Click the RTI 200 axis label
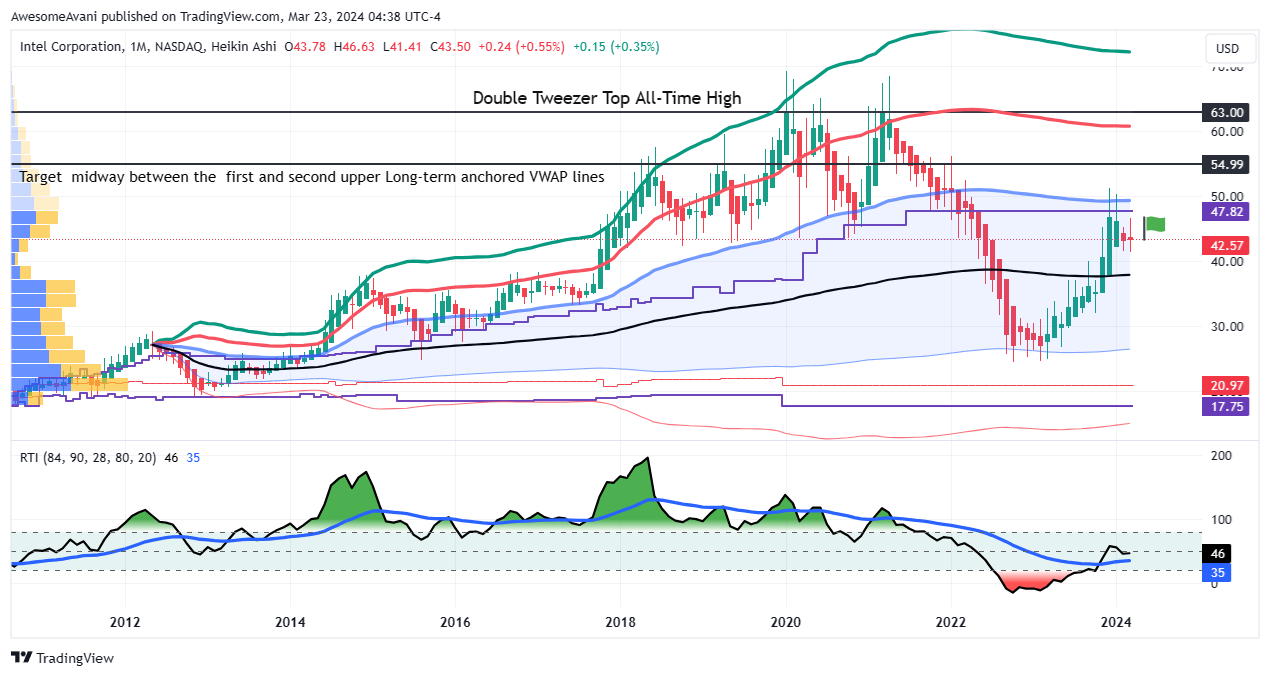Screen dimensions: 1270x677 (x=1220, y=455)
